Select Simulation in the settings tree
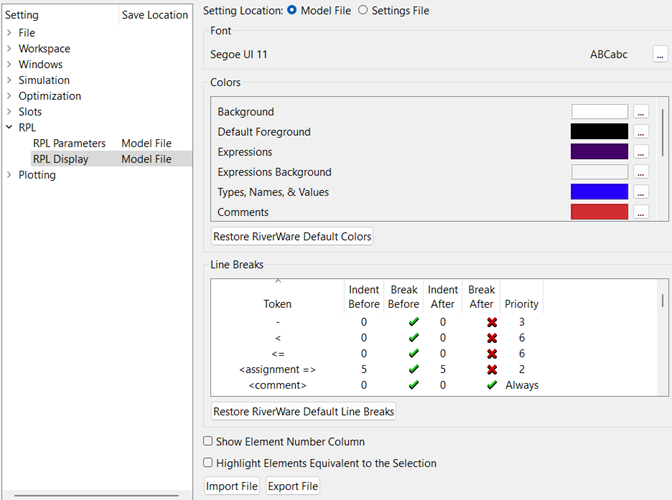672x500 pixels. tap(44, 80)
